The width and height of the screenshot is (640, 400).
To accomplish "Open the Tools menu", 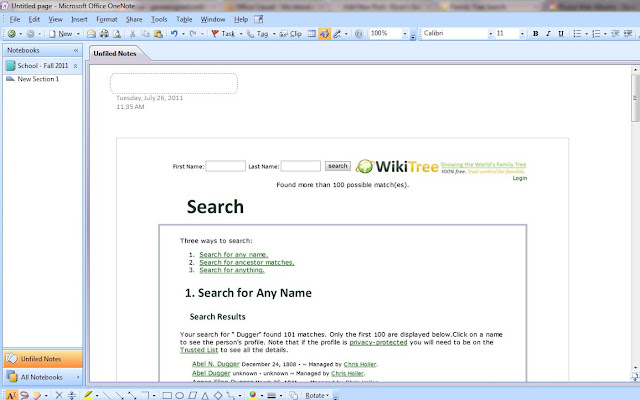I will (159, 19).
